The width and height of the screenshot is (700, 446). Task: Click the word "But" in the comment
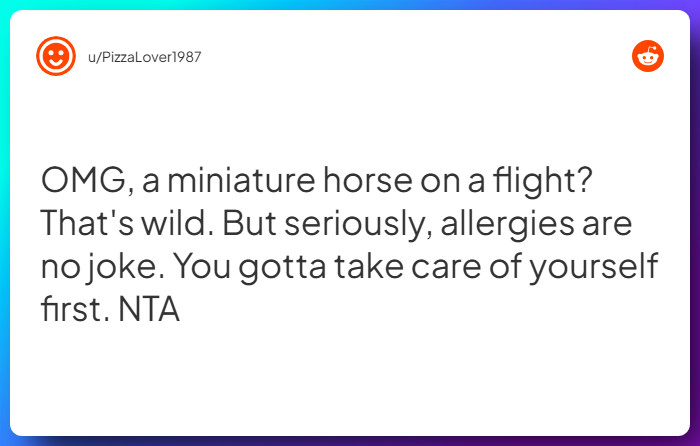coord(249,223)
